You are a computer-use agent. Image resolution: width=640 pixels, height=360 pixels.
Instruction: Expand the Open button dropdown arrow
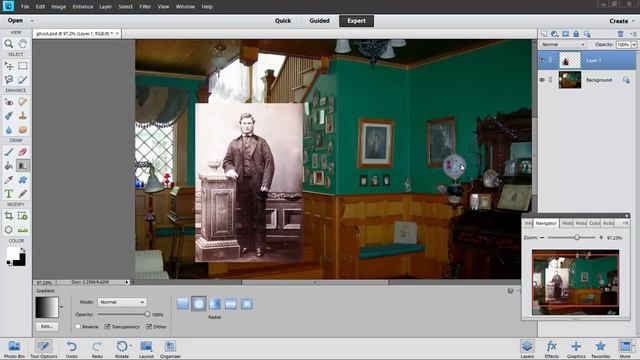pos(32,20)
